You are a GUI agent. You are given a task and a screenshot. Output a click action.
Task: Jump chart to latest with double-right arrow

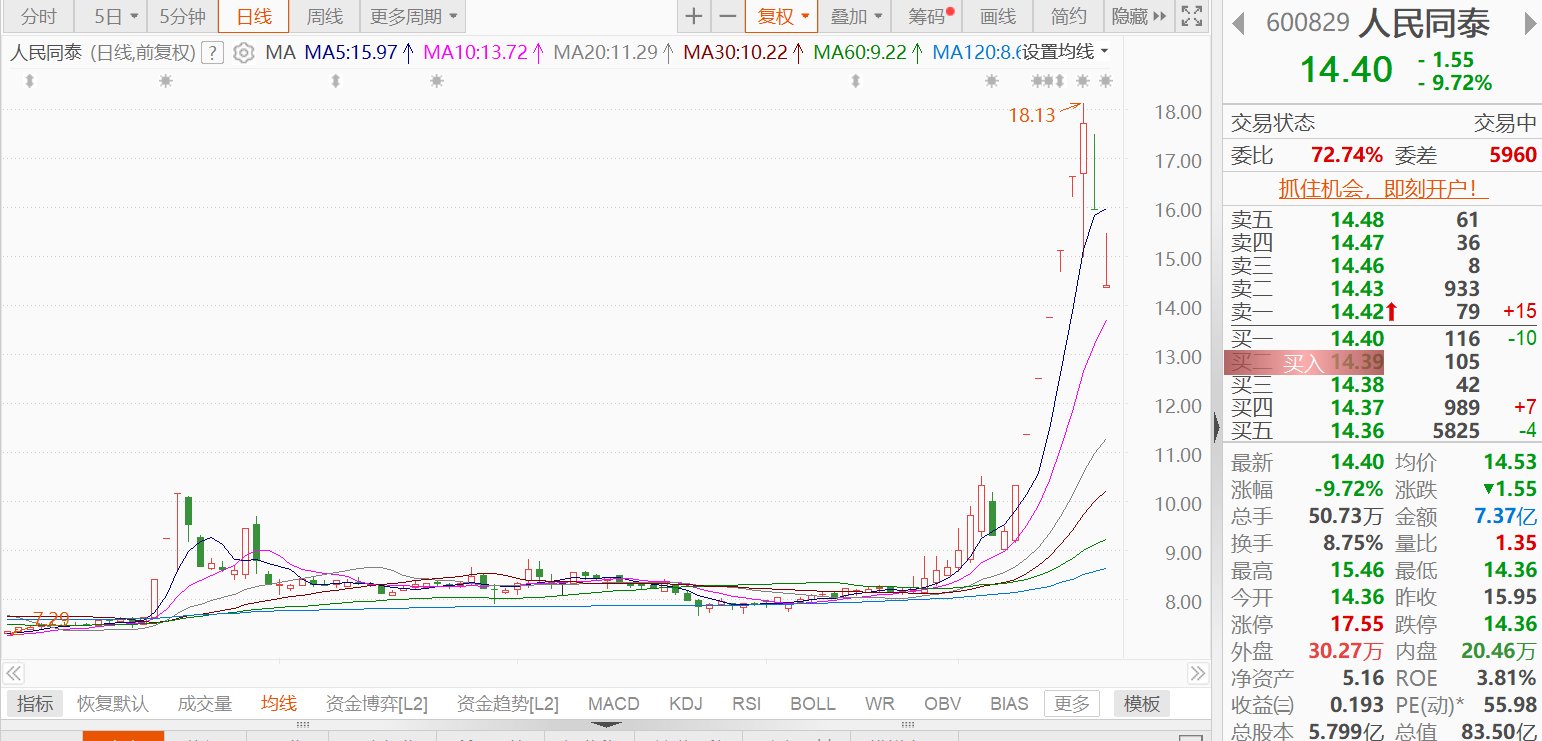pyautogui.click(x=1197, y=672)
